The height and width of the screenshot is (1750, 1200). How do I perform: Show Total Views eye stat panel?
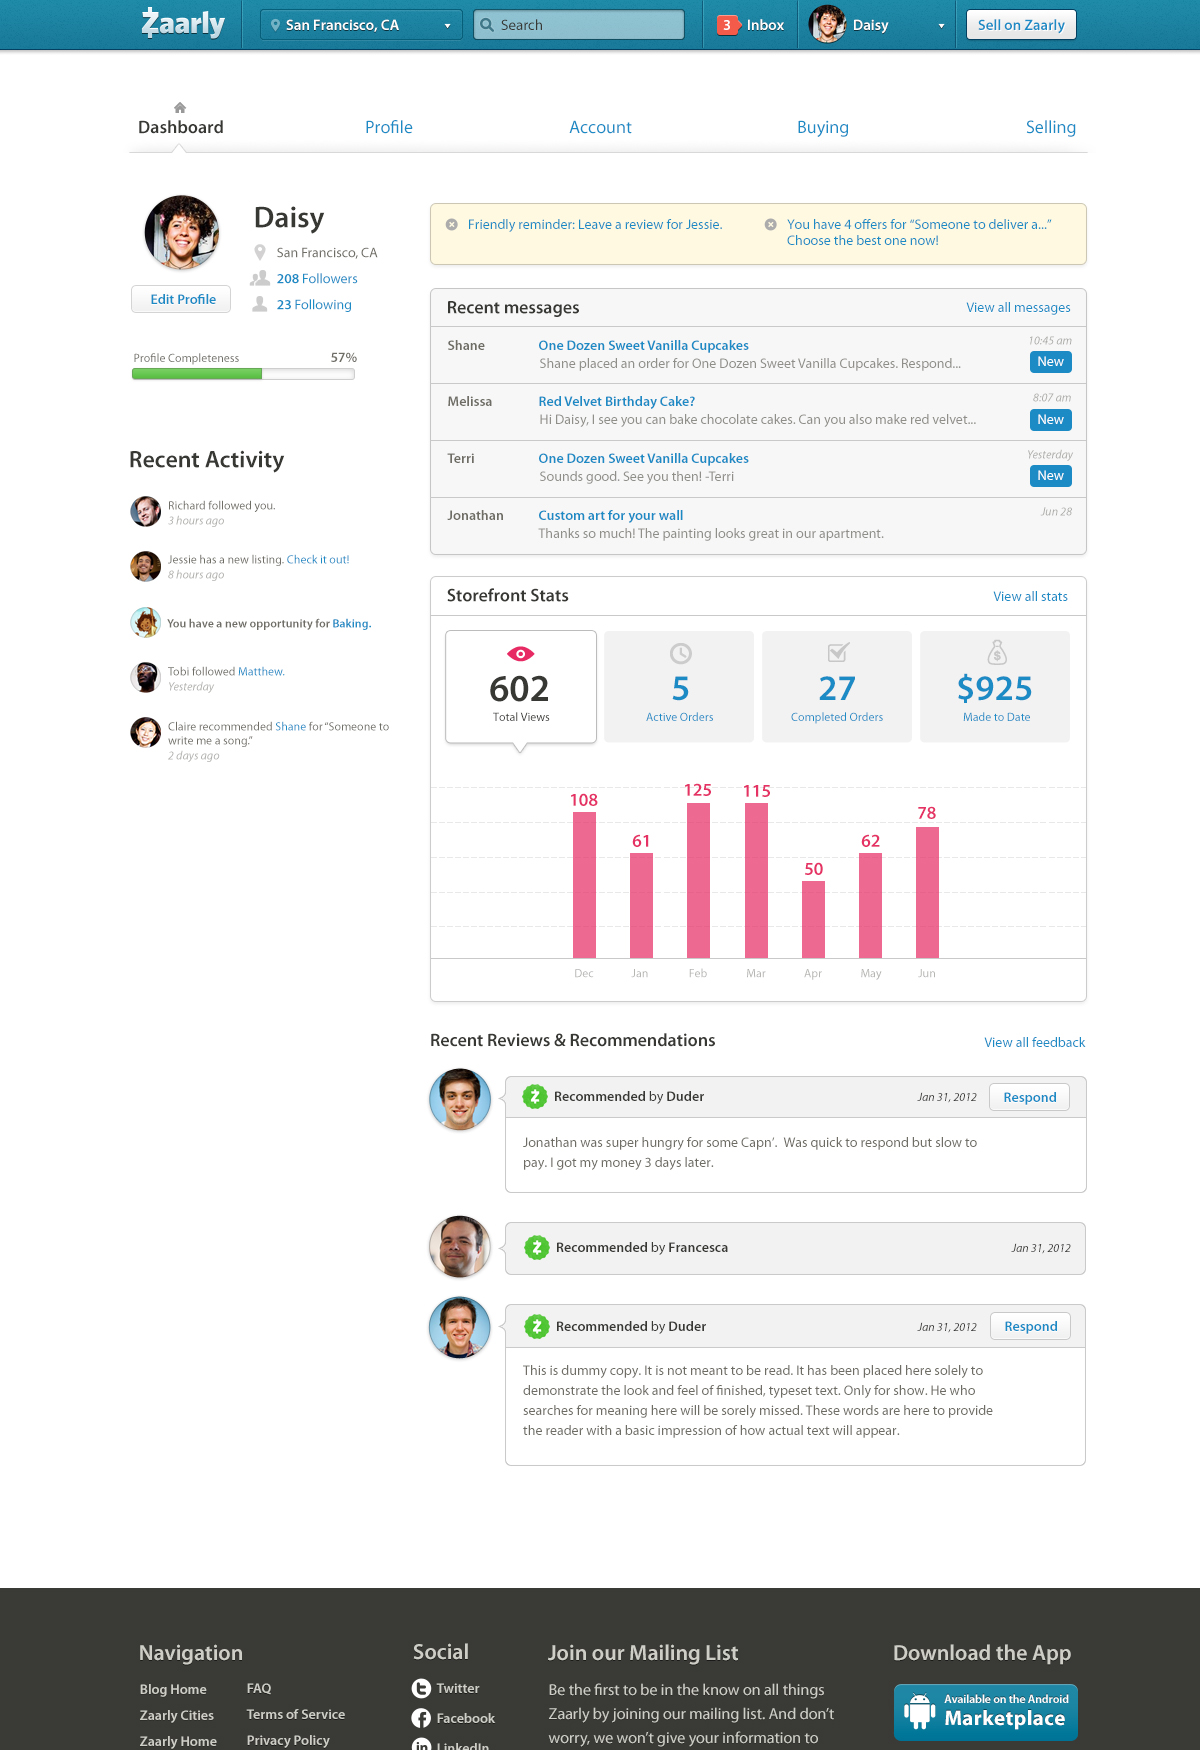click(521, 686)
